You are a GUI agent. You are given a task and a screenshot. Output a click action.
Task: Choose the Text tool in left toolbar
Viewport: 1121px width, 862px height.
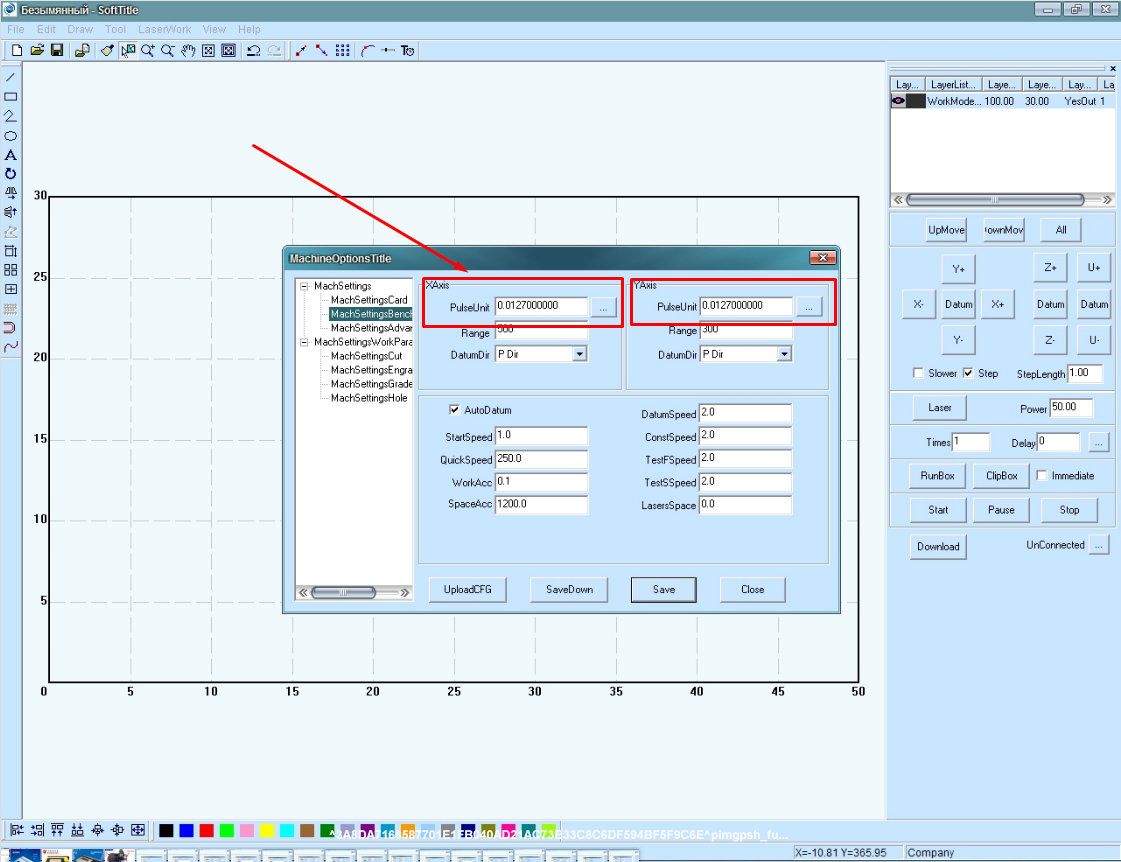pyautogui.click(x=11, y=155)
